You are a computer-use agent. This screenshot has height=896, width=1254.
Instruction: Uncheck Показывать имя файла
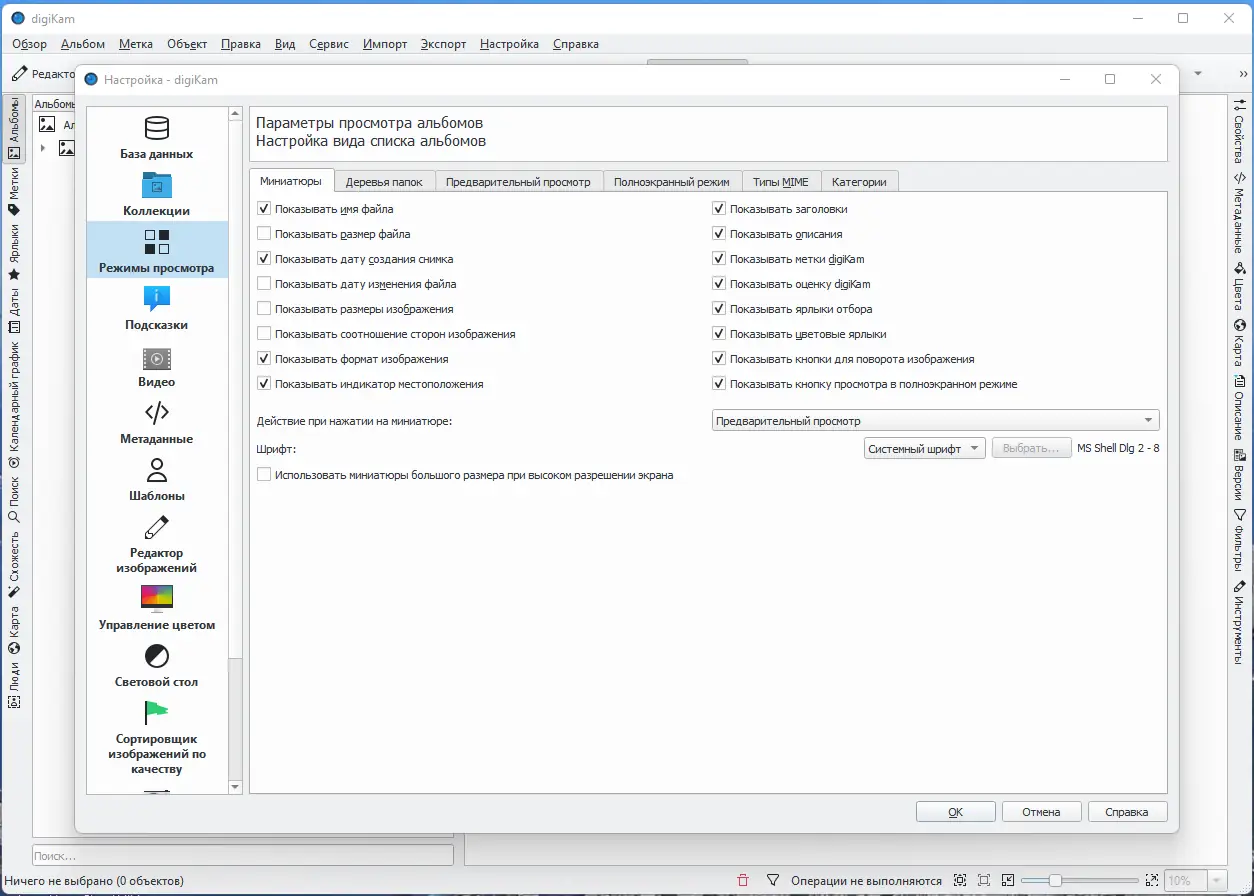point(264,209)
